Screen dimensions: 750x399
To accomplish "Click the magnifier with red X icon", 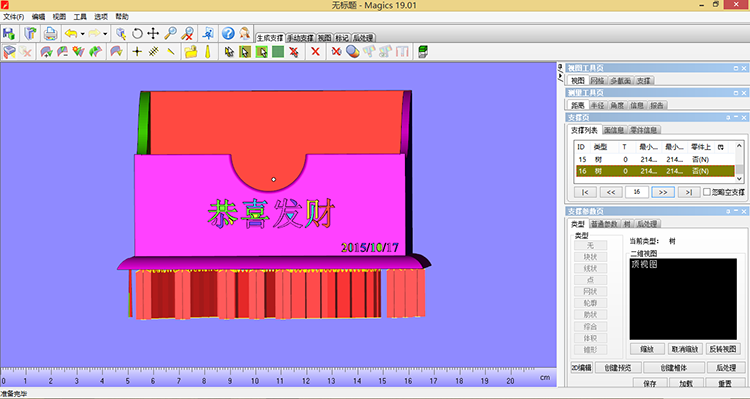I will (x=187, y=33).
